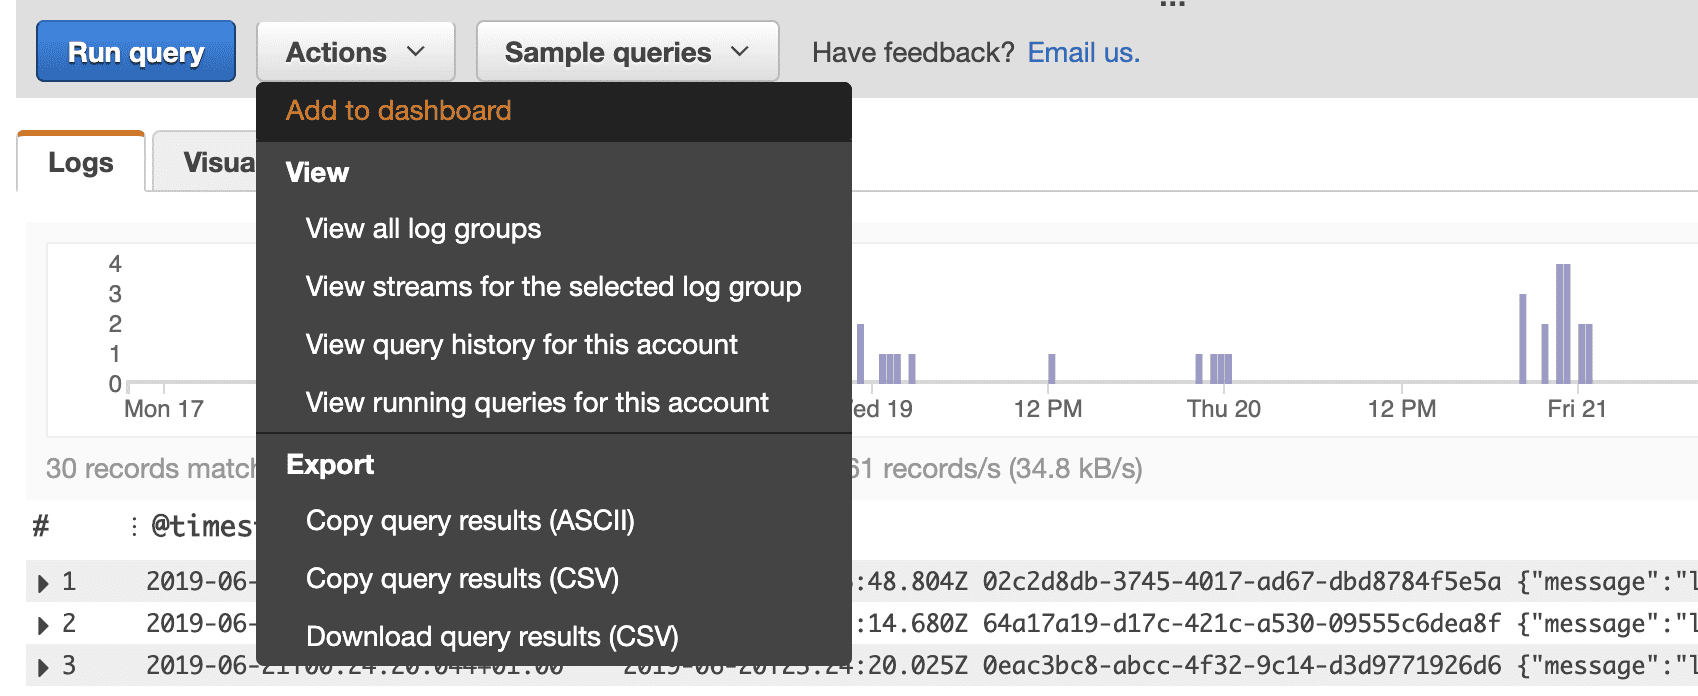Switch to the Visualization tab
Viewport: 1698px width, 696px height.
(205, 162)
